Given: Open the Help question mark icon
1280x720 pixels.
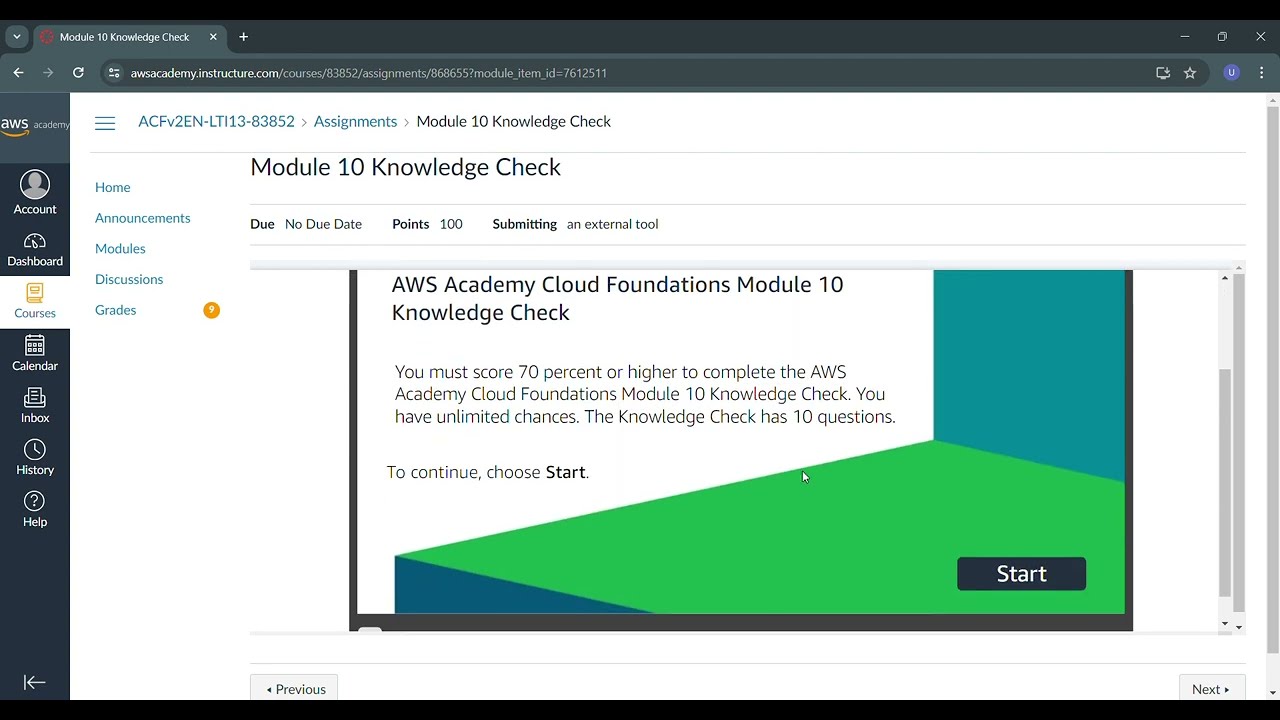Looking at the screenshot, I should pyautogui.click(x=35, y=502).
